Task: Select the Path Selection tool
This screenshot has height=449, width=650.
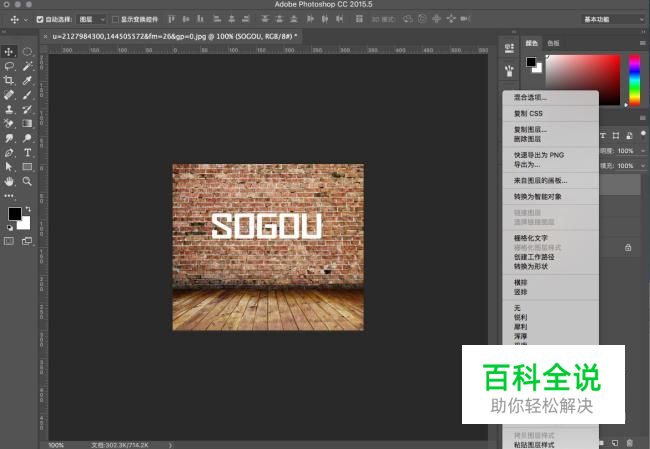Action: coord(9,167)
